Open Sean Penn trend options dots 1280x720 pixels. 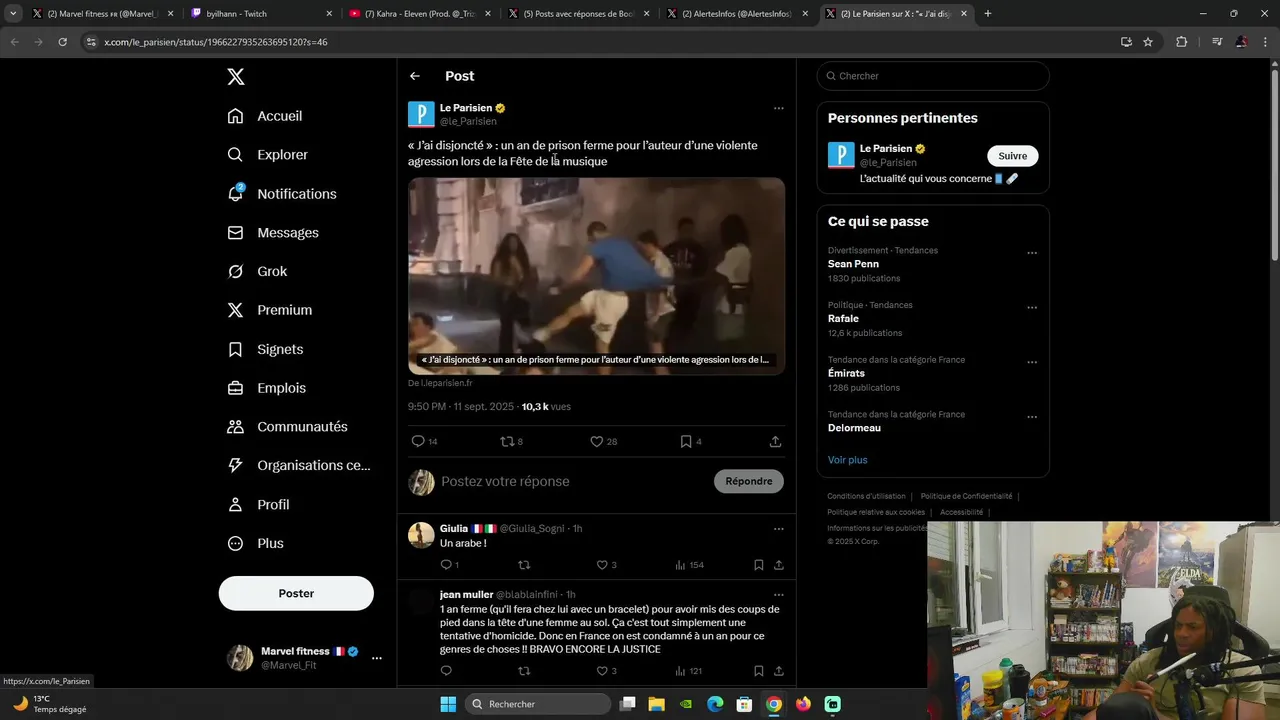click(1032, 253)
